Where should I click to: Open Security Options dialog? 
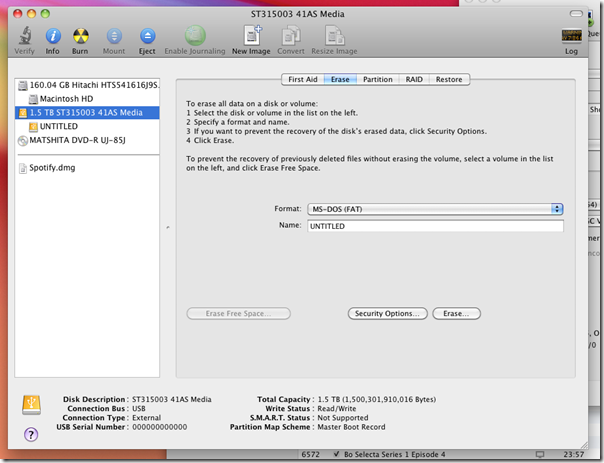(x=388, y=314)
